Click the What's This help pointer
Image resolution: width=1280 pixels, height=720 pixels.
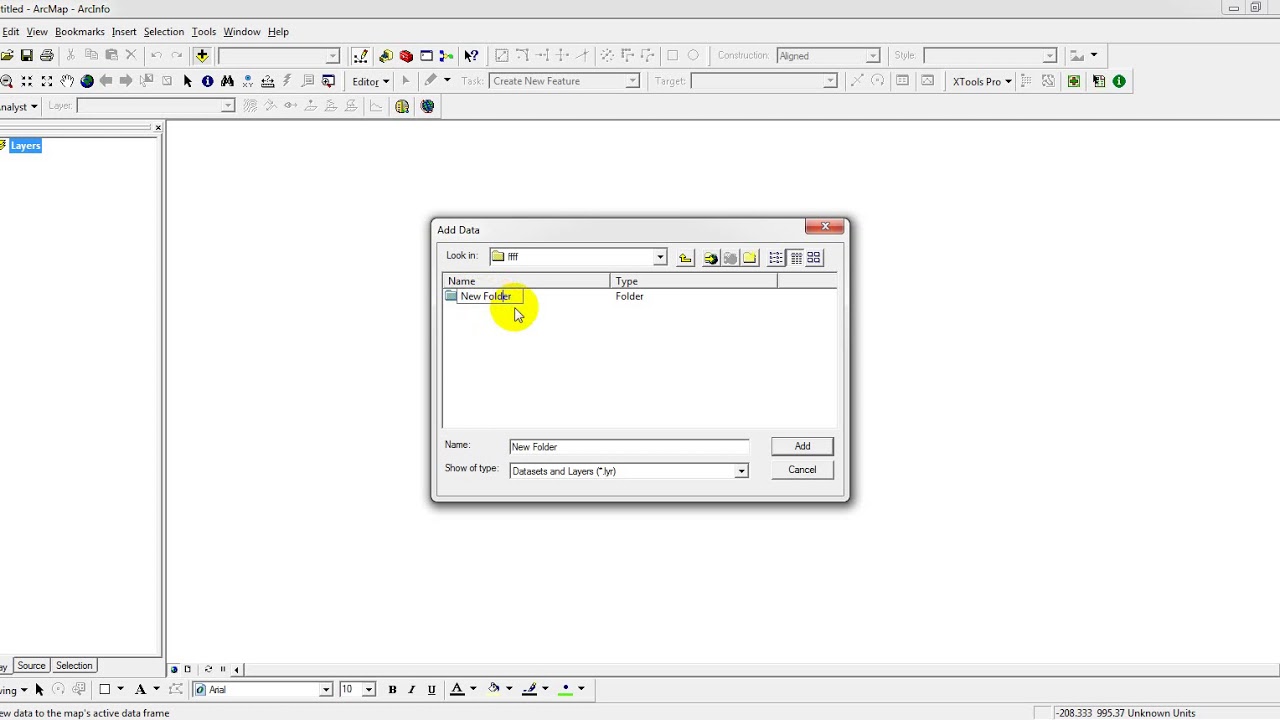coord(470,56)
